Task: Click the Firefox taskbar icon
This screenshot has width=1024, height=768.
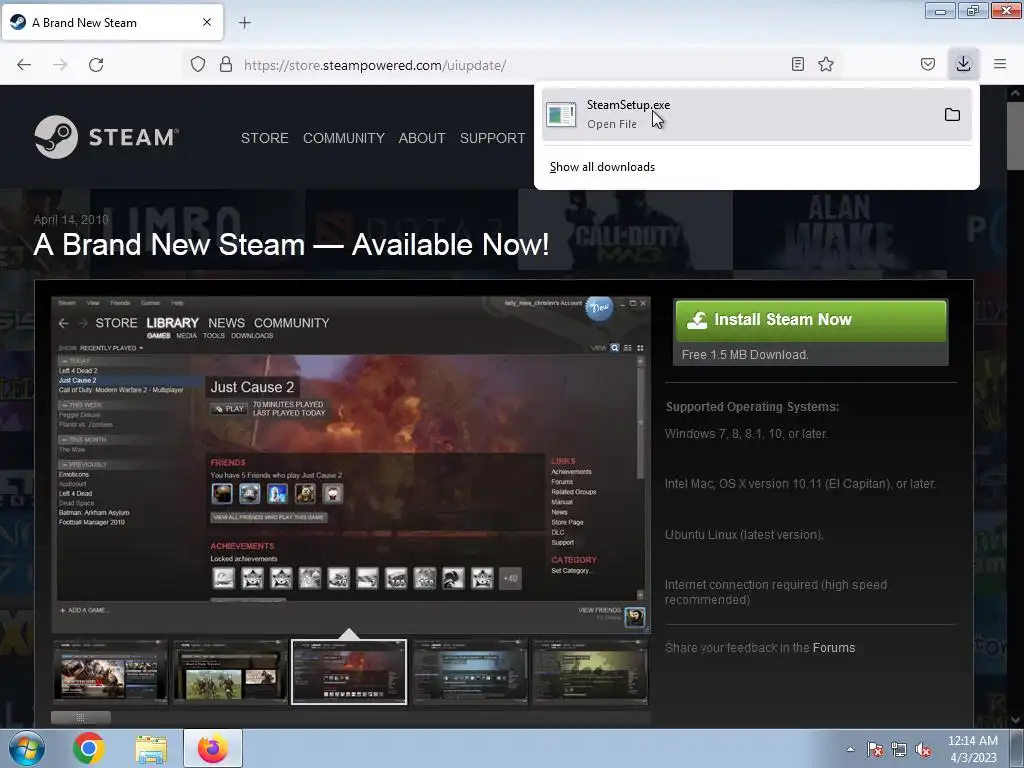Action: click(x=213, y=748)
